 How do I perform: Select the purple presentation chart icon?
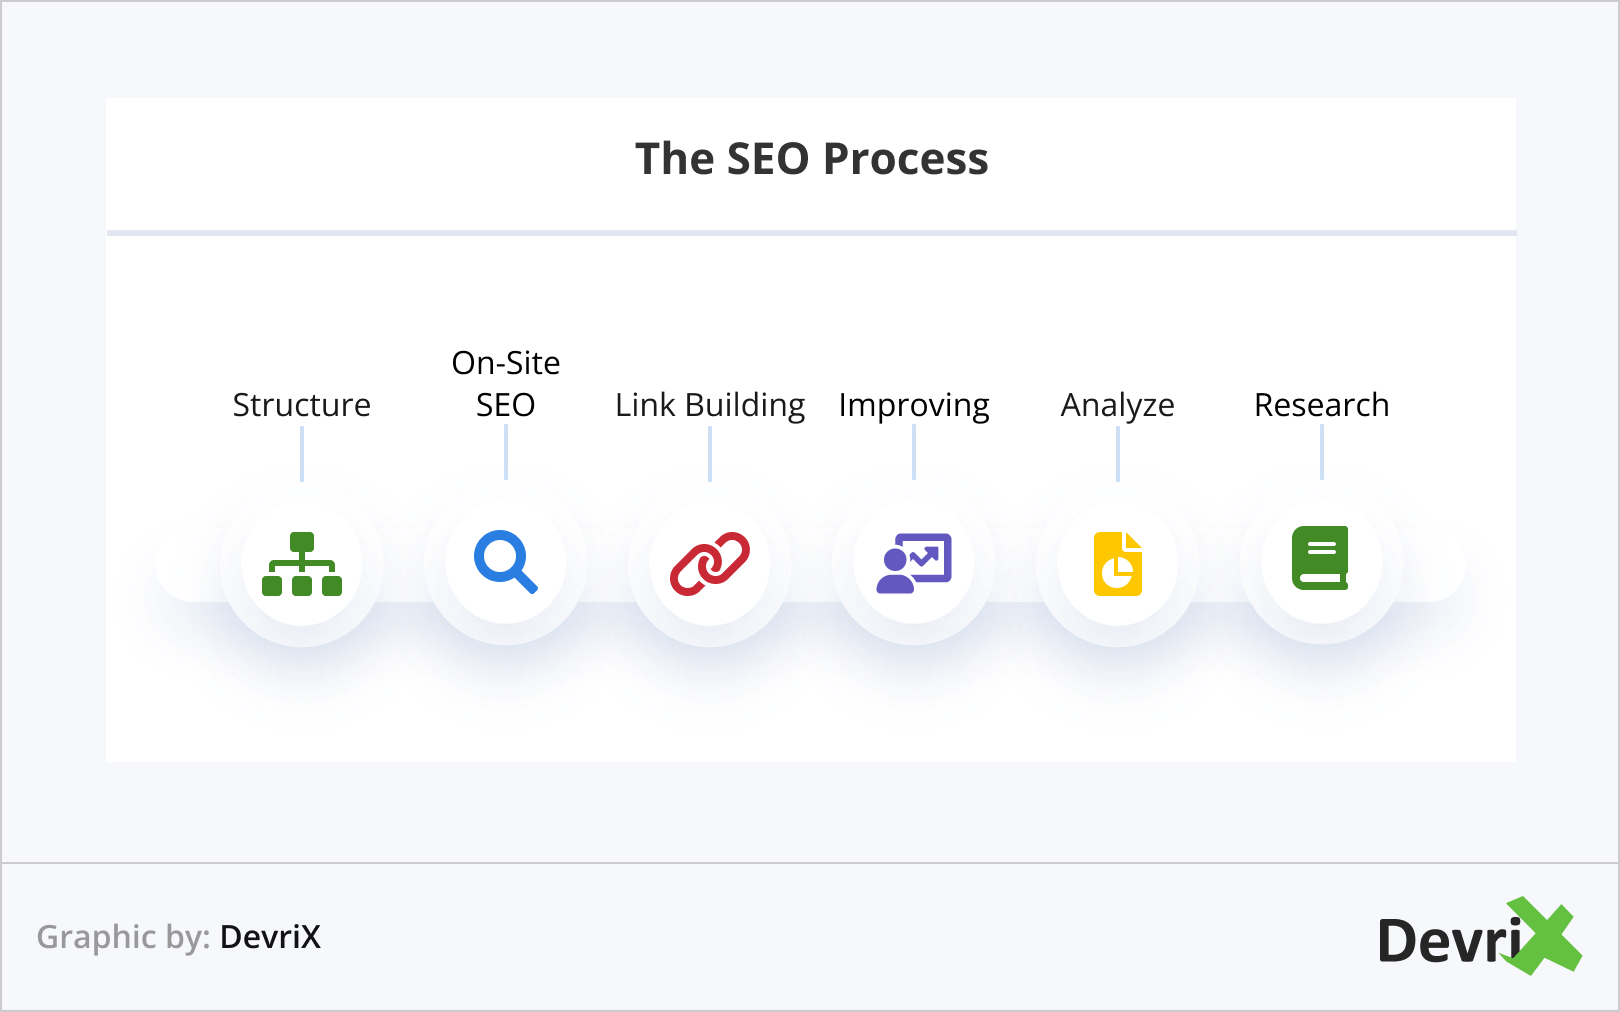tap(914, 564)
